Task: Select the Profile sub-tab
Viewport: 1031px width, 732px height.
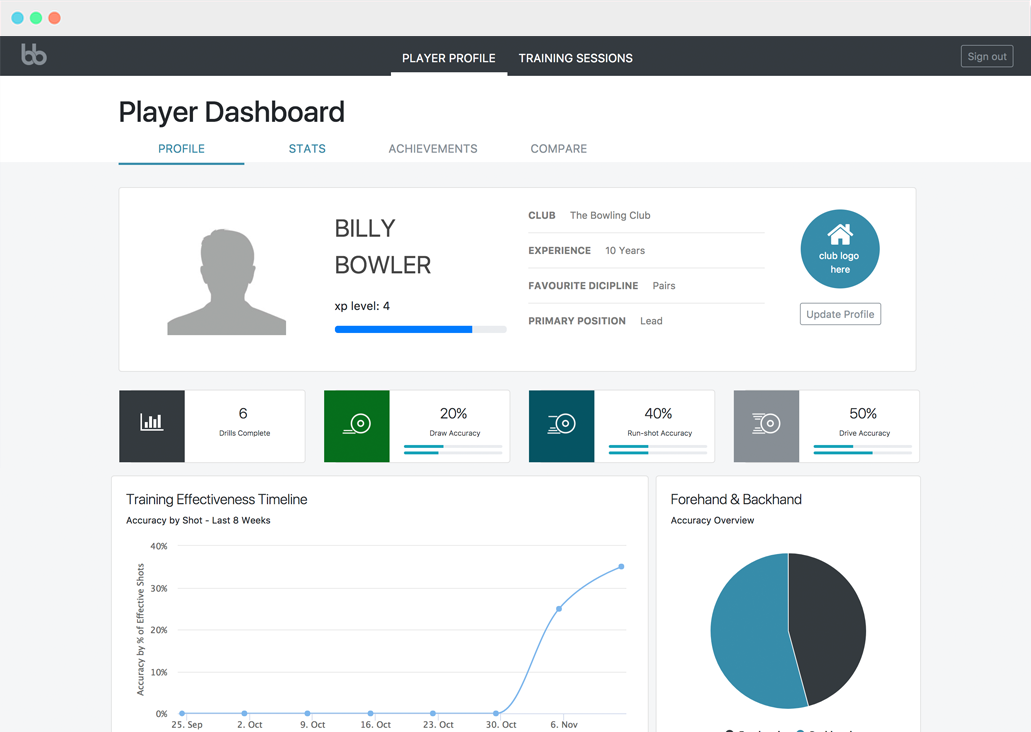Action: (181, 149)
